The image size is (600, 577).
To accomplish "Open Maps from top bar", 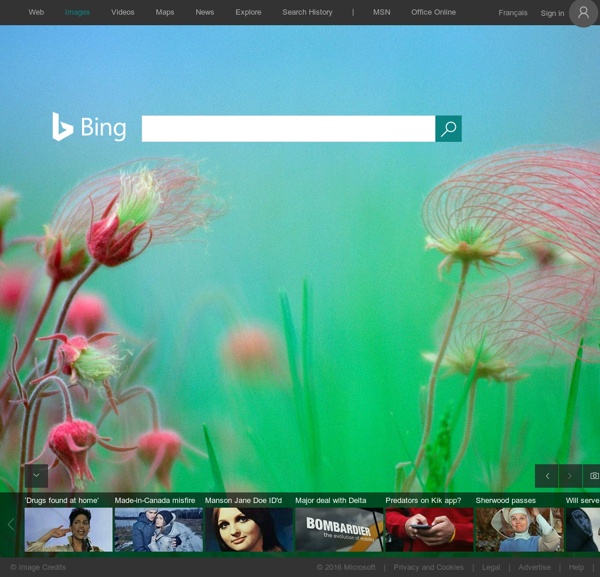I will [x=165, y=12].
